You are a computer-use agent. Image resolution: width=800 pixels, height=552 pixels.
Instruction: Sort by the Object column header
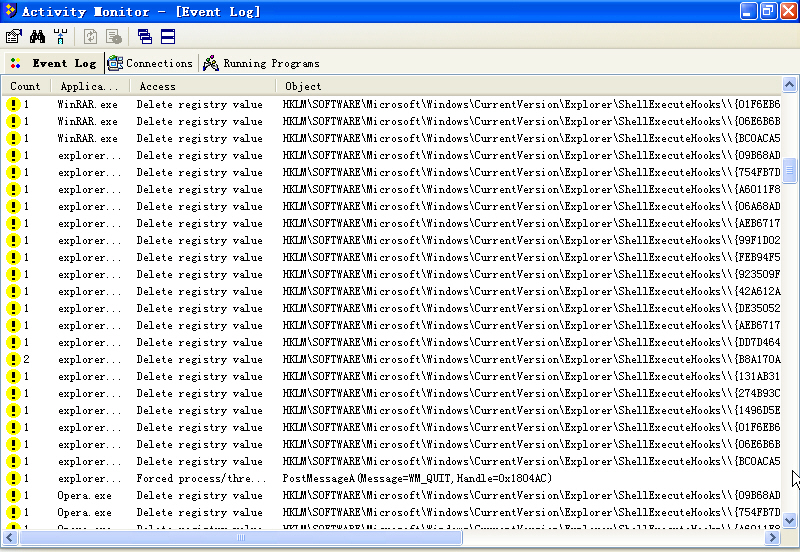528,86
